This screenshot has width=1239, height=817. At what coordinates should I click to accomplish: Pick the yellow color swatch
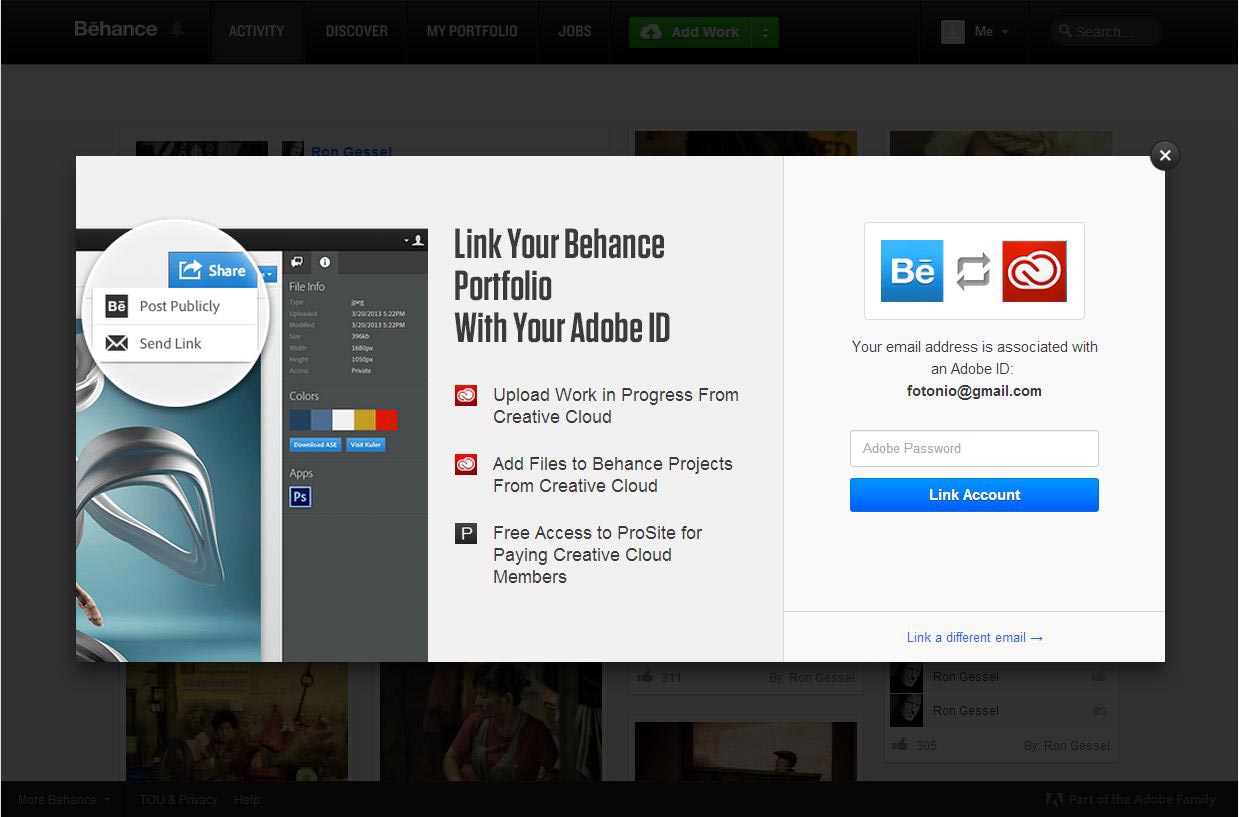[x=365, y=420]
